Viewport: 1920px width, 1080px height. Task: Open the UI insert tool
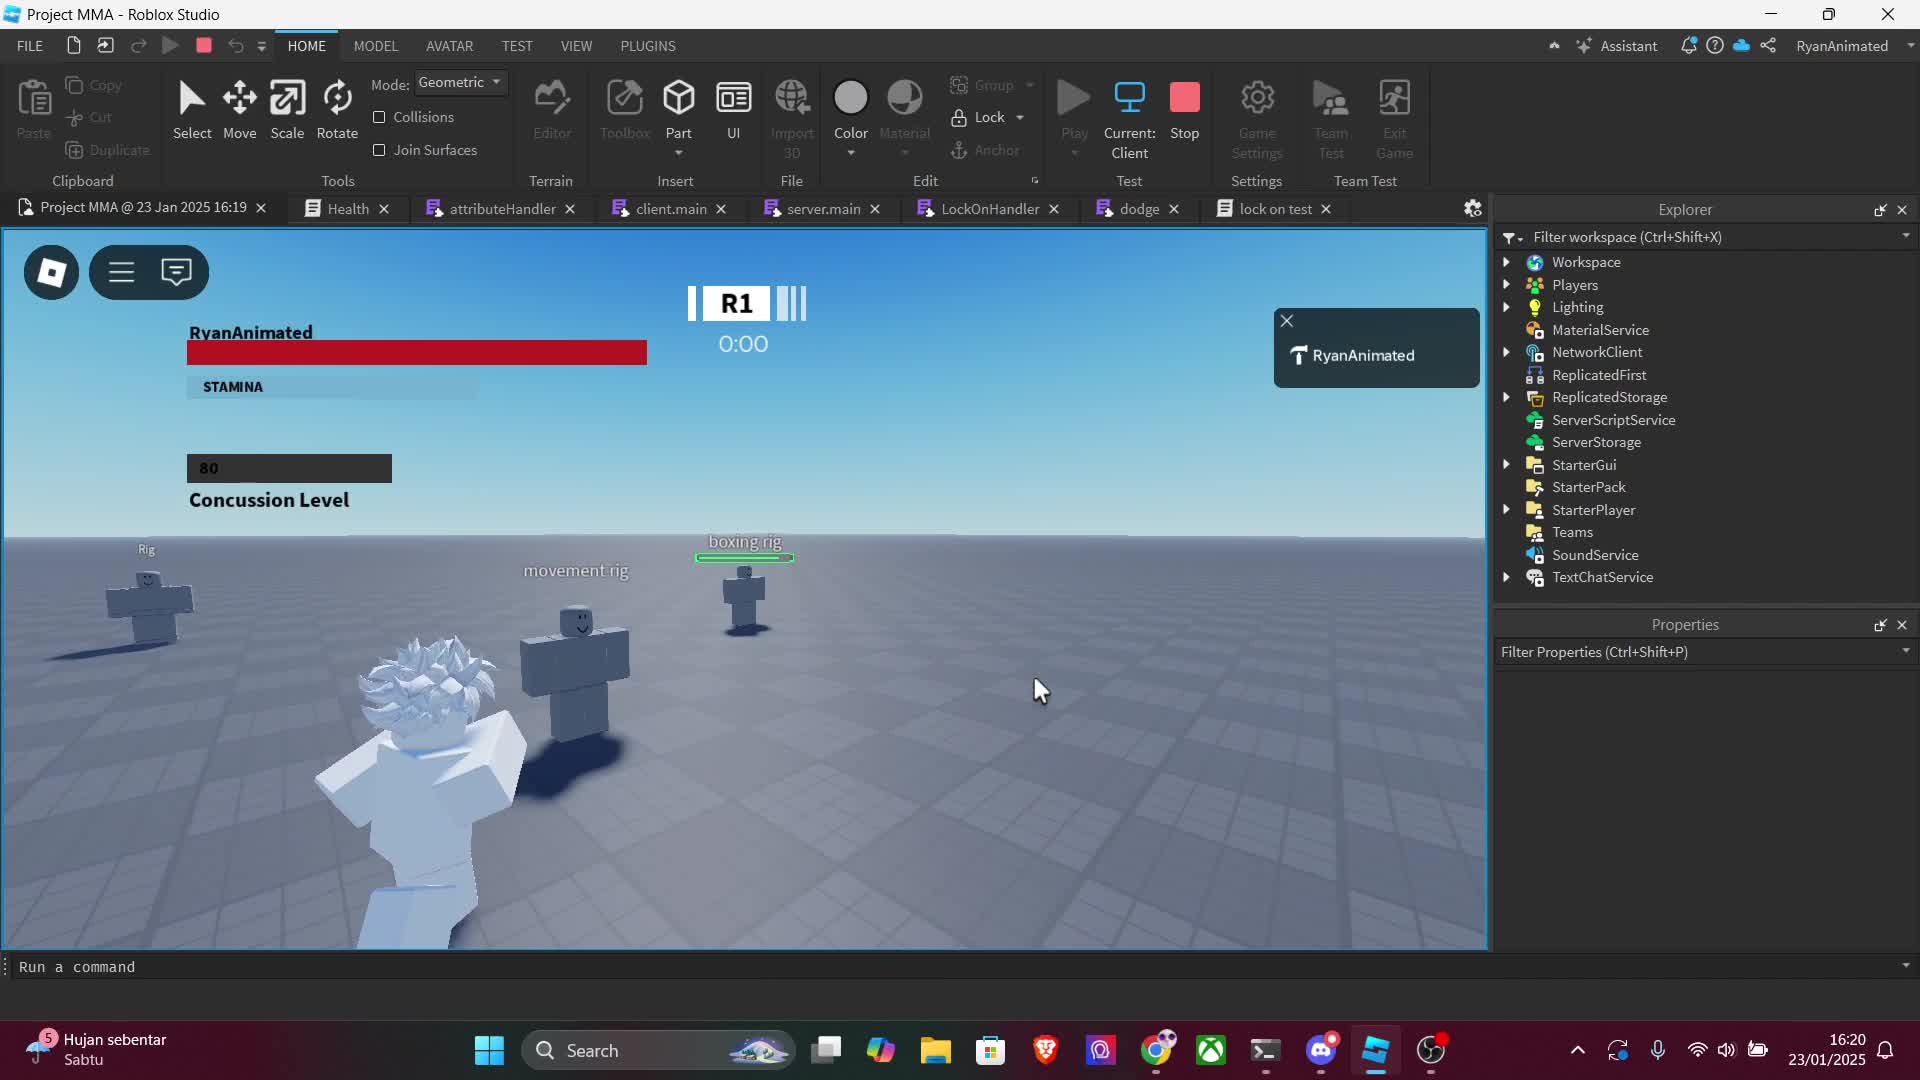pos(733,110)
